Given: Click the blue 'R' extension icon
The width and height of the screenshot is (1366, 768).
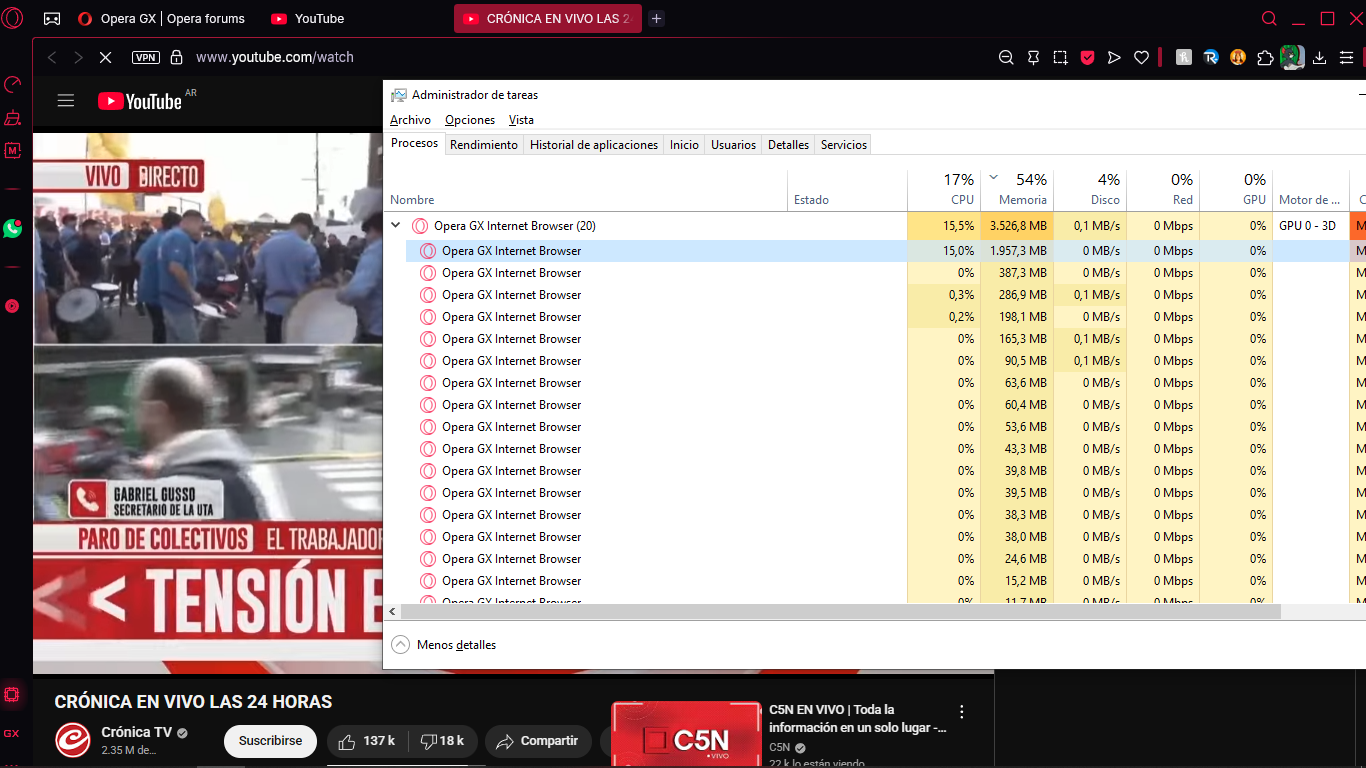Looking at the screenshot, I should [1211, 58].
